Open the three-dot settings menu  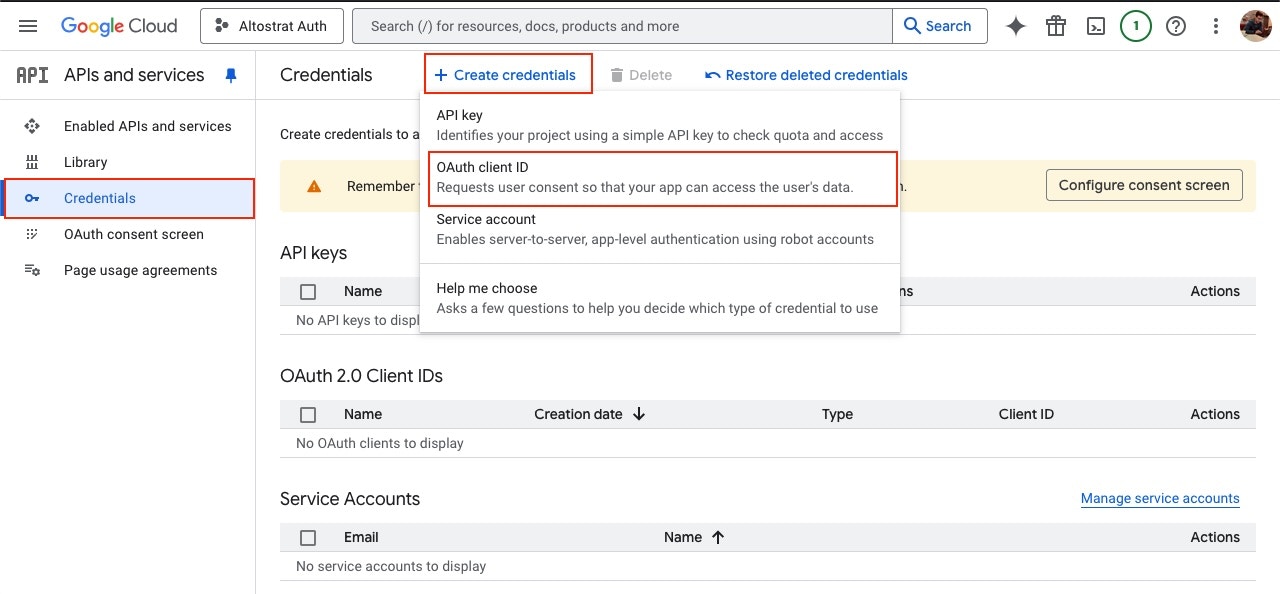[x=1216, y=26]
